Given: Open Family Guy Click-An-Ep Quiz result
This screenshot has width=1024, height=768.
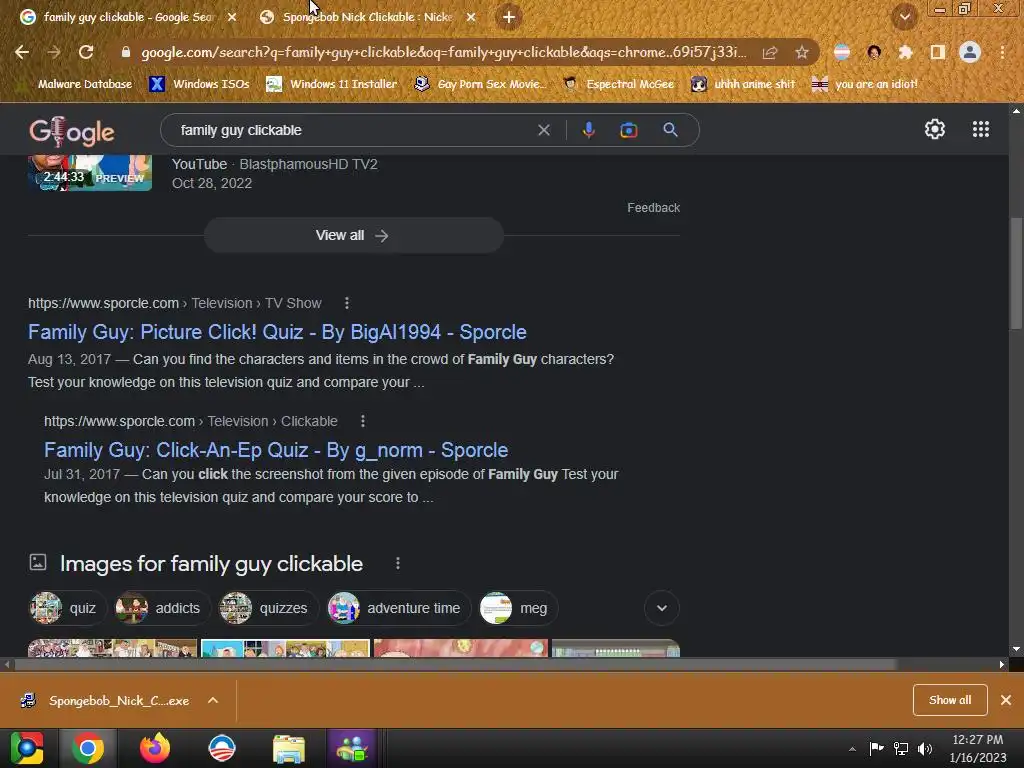Looking at the screenshot, I should [x=276, y=450].
